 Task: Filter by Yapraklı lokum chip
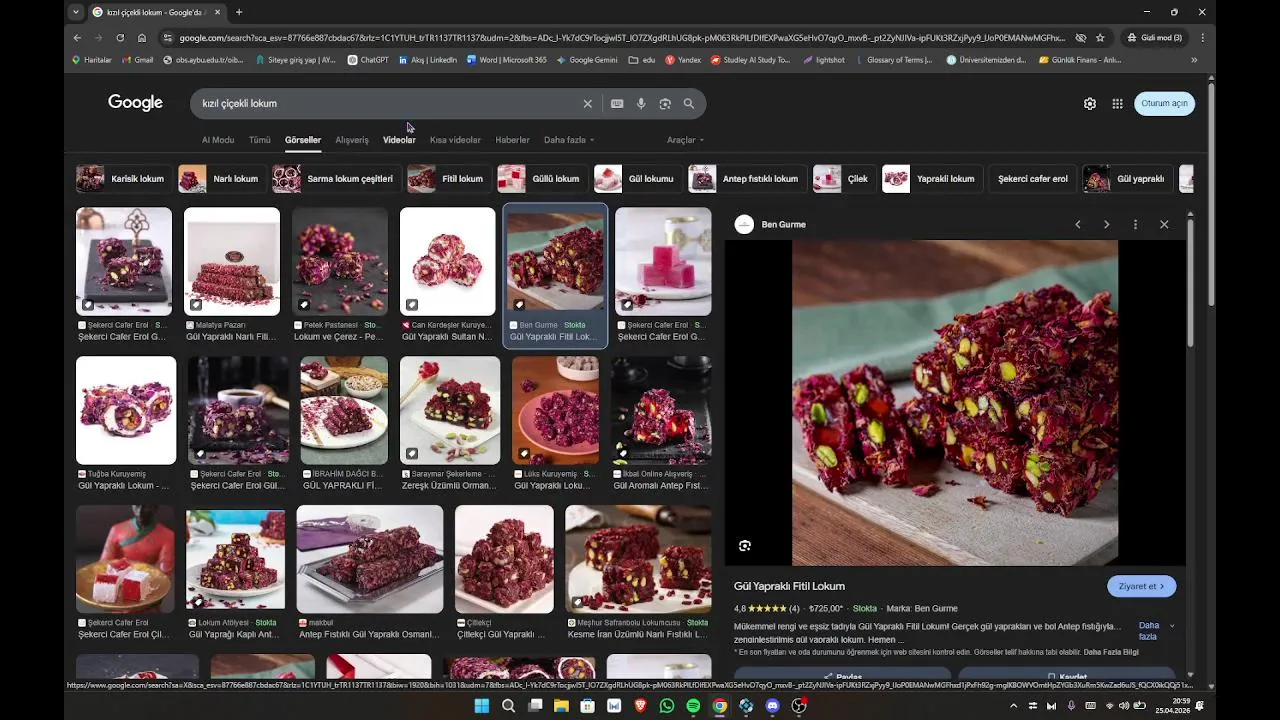pos(931,179)
